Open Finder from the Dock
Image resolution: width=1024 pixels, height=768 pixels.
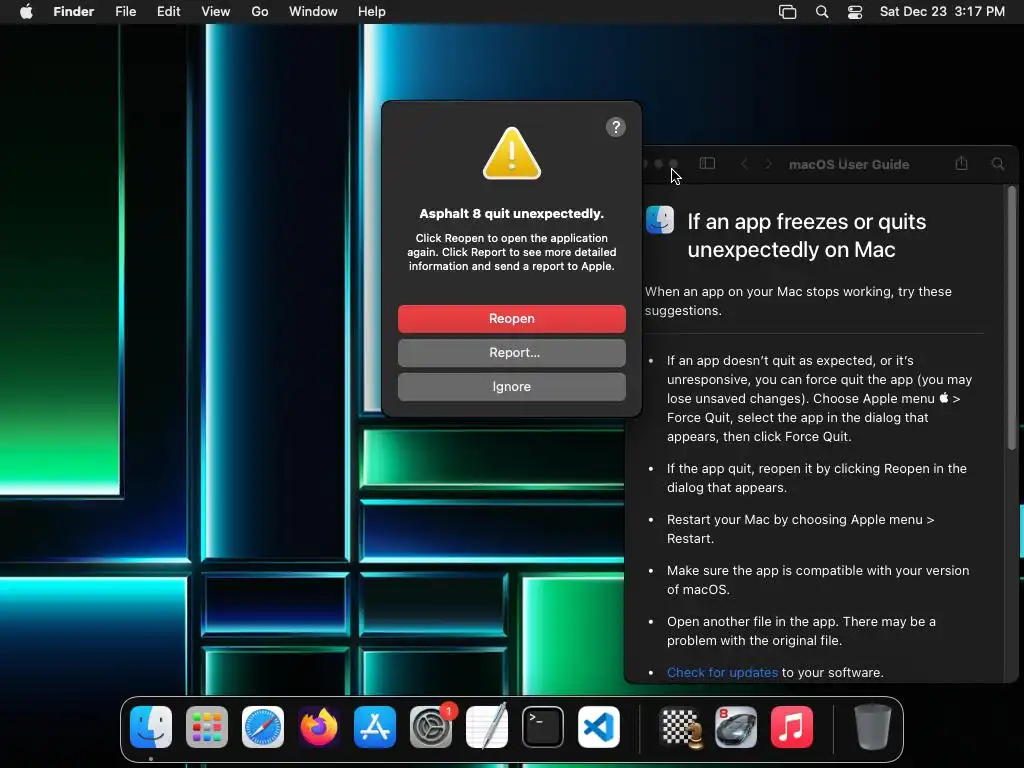(151, 727)
